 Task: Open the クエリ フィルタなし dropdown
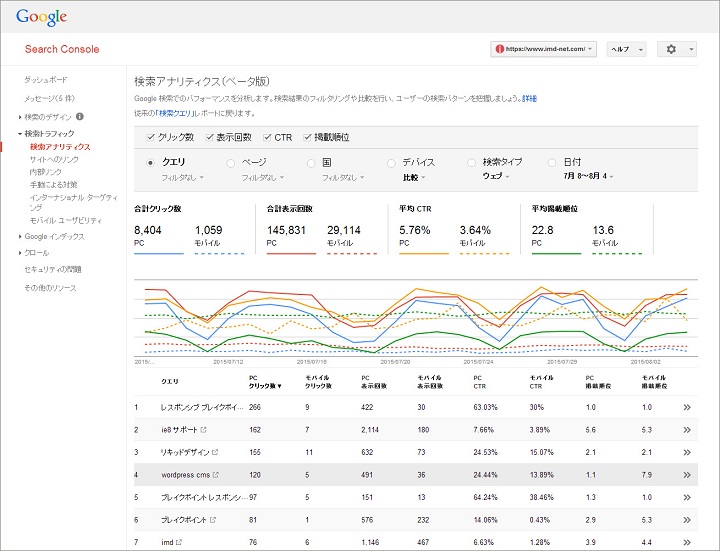(182, 178)
